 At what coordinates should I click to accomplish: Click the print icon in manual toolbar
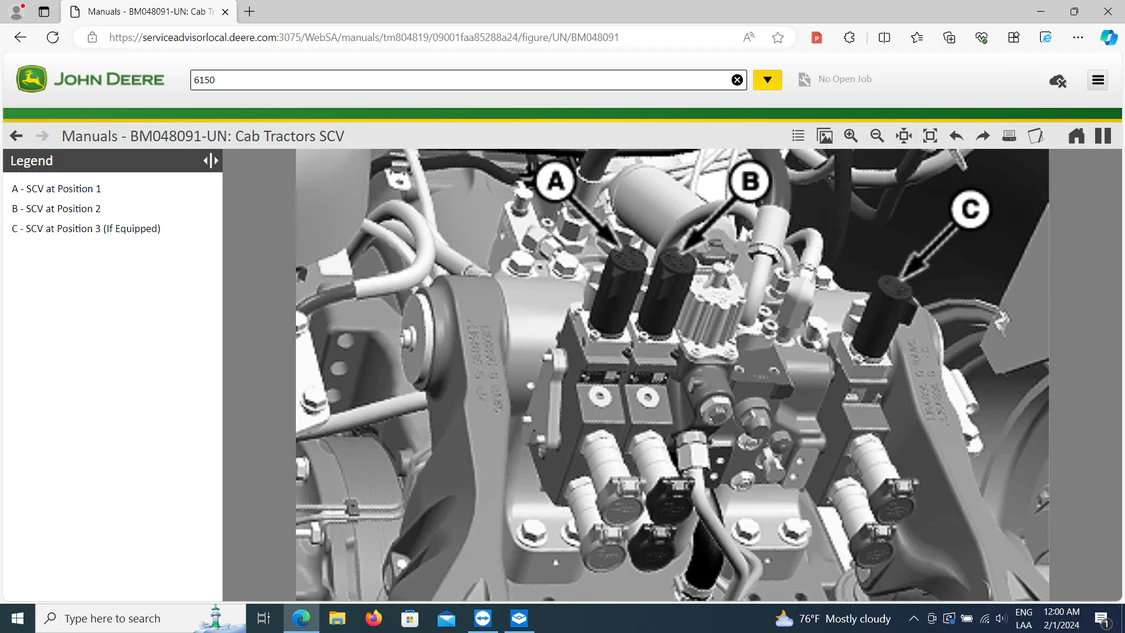pos(1009,136)
